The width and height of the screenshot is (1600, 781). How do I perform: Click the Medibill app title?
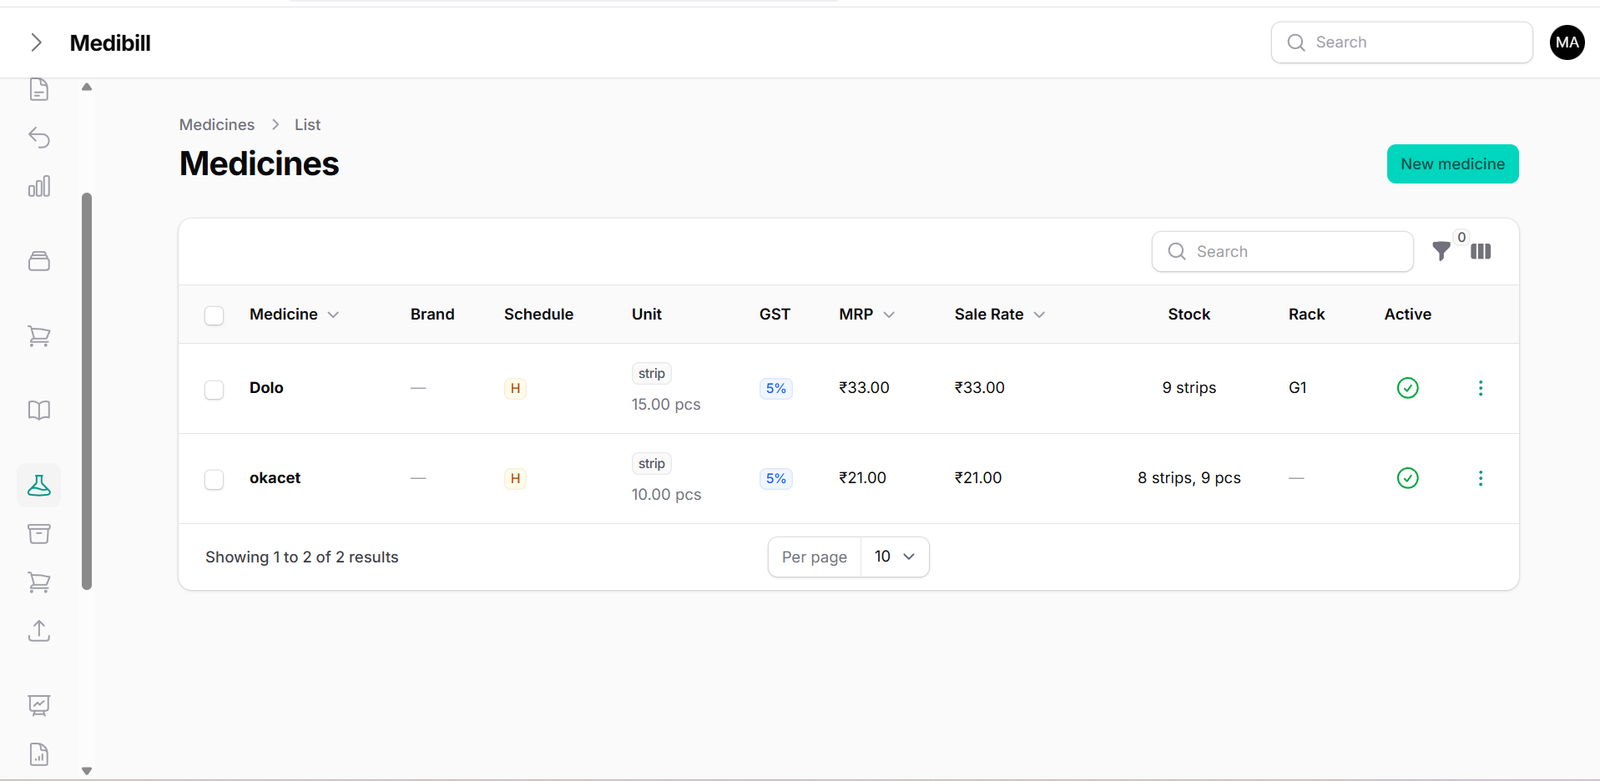110,43
